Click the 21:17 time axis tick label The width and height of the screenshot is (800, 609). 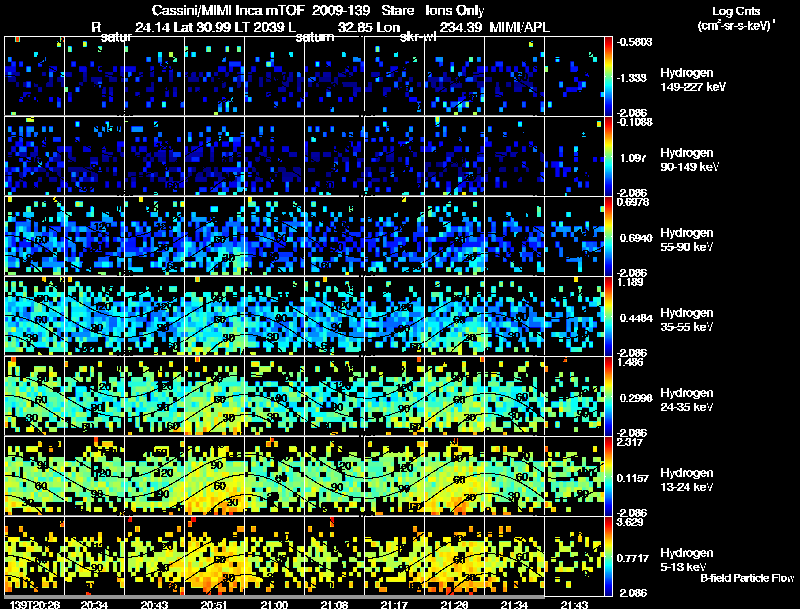394,604
